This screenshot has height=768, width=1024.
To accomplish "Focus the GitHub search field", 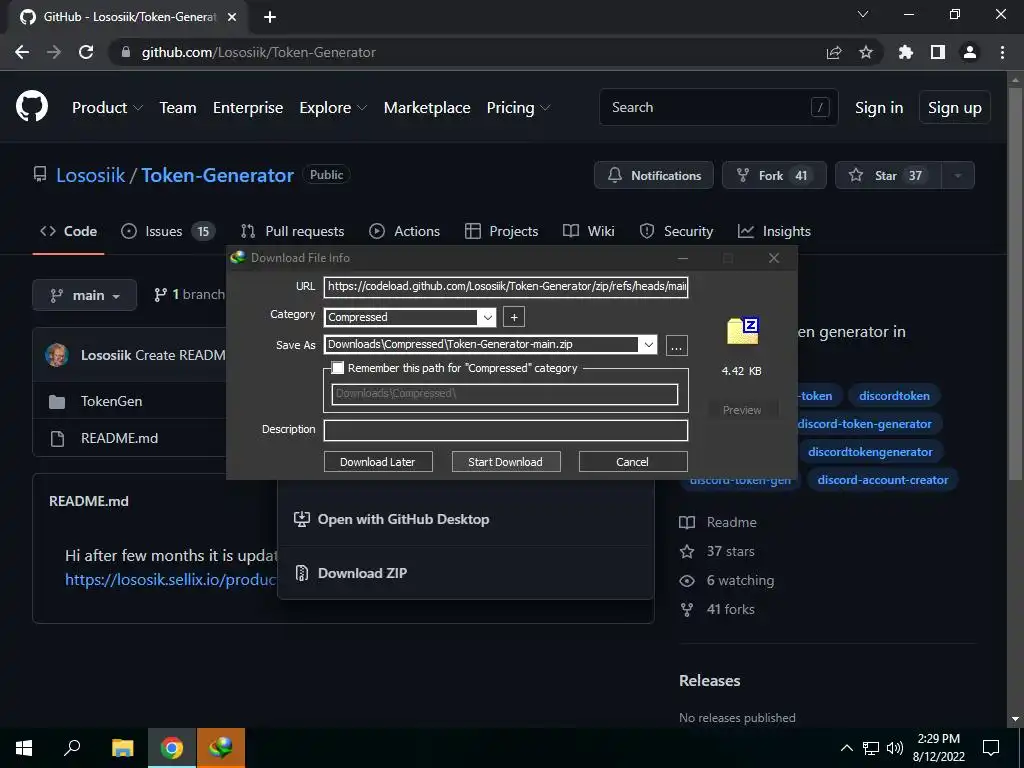I will click(718, 107).
